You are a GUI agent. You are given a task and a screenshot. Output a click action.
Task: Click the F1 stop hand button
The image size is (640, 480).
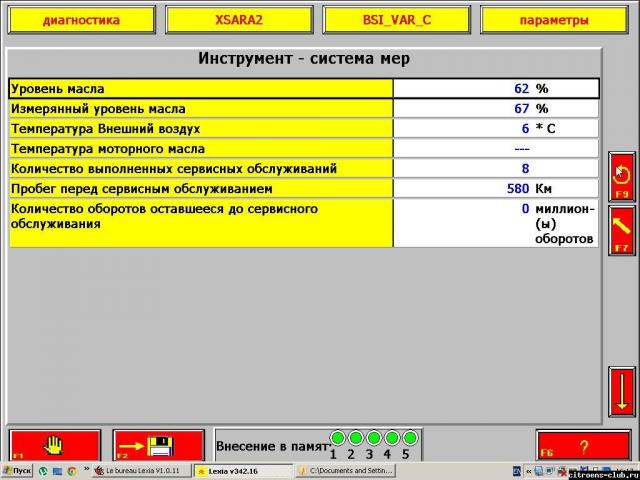(55, 445)
